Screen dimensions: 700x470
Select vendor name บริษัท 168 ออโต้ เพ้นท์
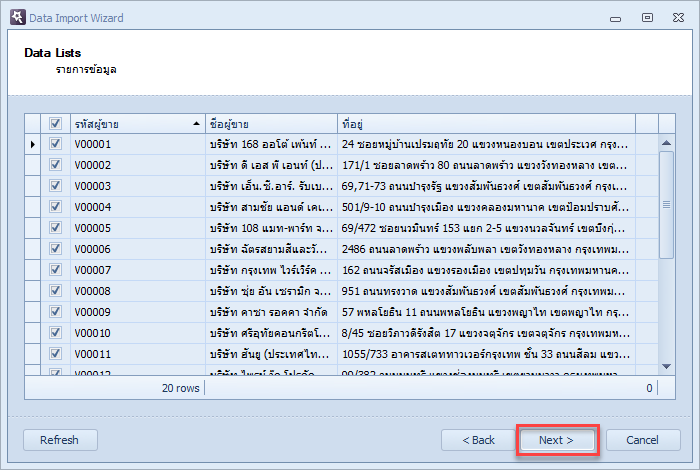[x=271, y=144]
